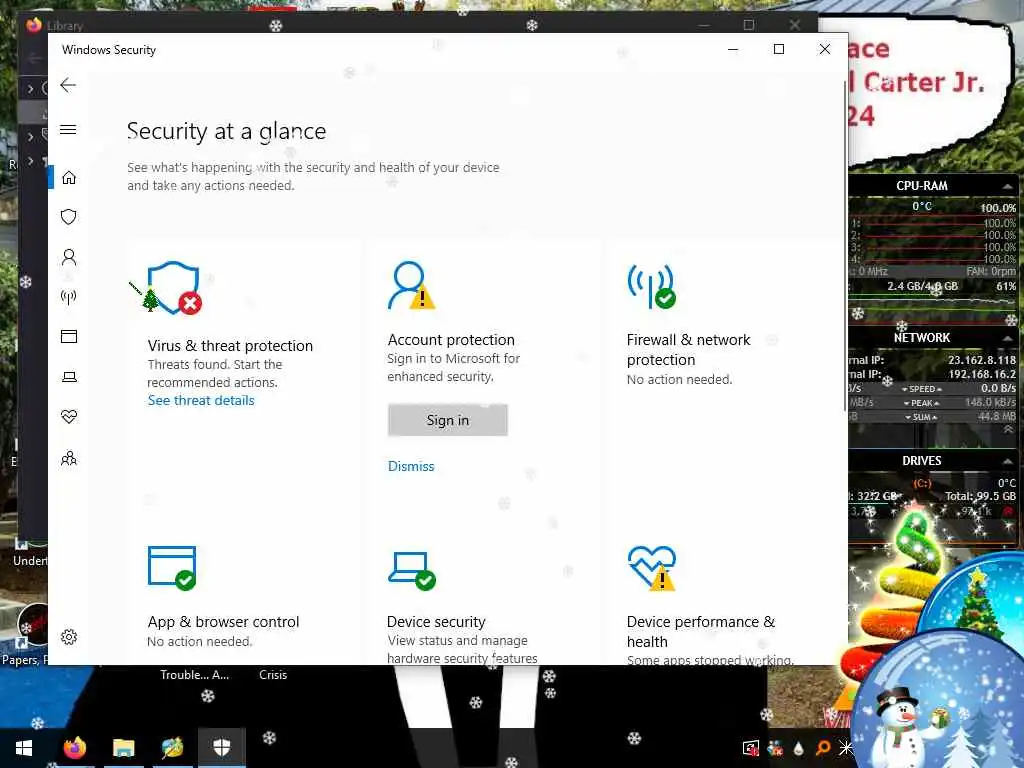Click the App & browser control tile icon

pos(172,568)
